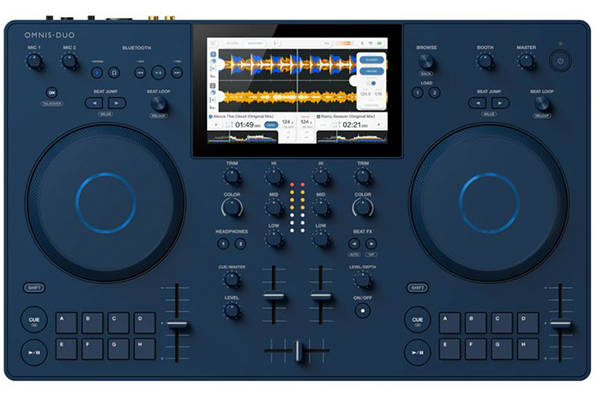The image size is (600, 400).
Task: Click left deck Beat Jump forward arrow
Action: click(117, 103)
